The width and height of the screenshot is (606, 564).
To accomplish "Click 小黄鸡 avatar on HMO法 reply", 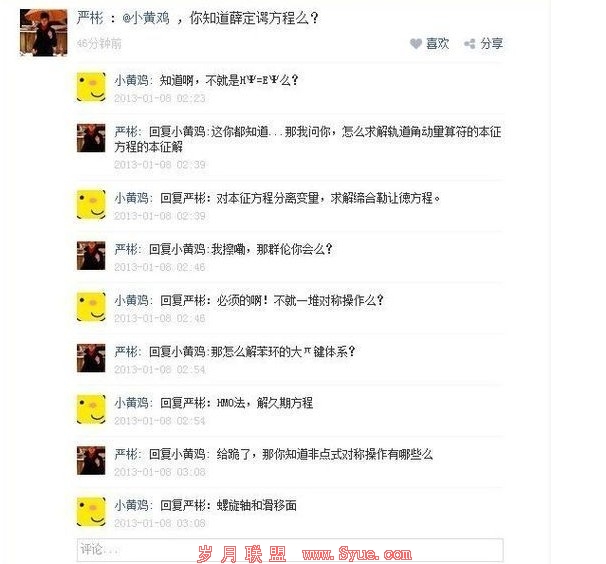I will coord(91,409).
